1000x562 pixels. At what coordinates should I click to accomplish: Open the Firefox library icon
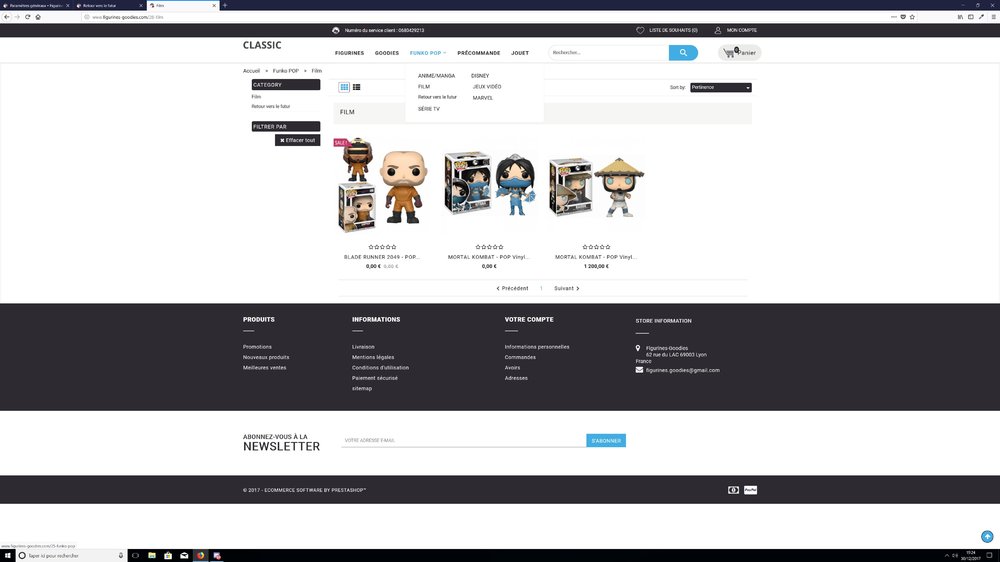[960, 17]
